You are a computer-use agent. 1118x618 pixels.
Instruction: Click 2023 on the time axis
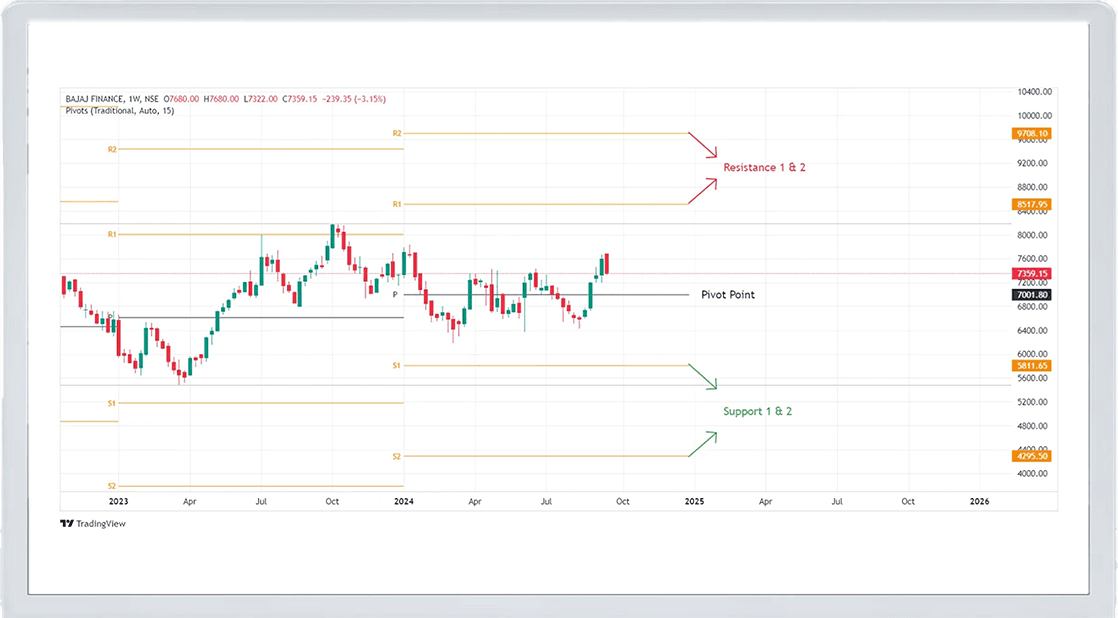(x=118, y=500)
